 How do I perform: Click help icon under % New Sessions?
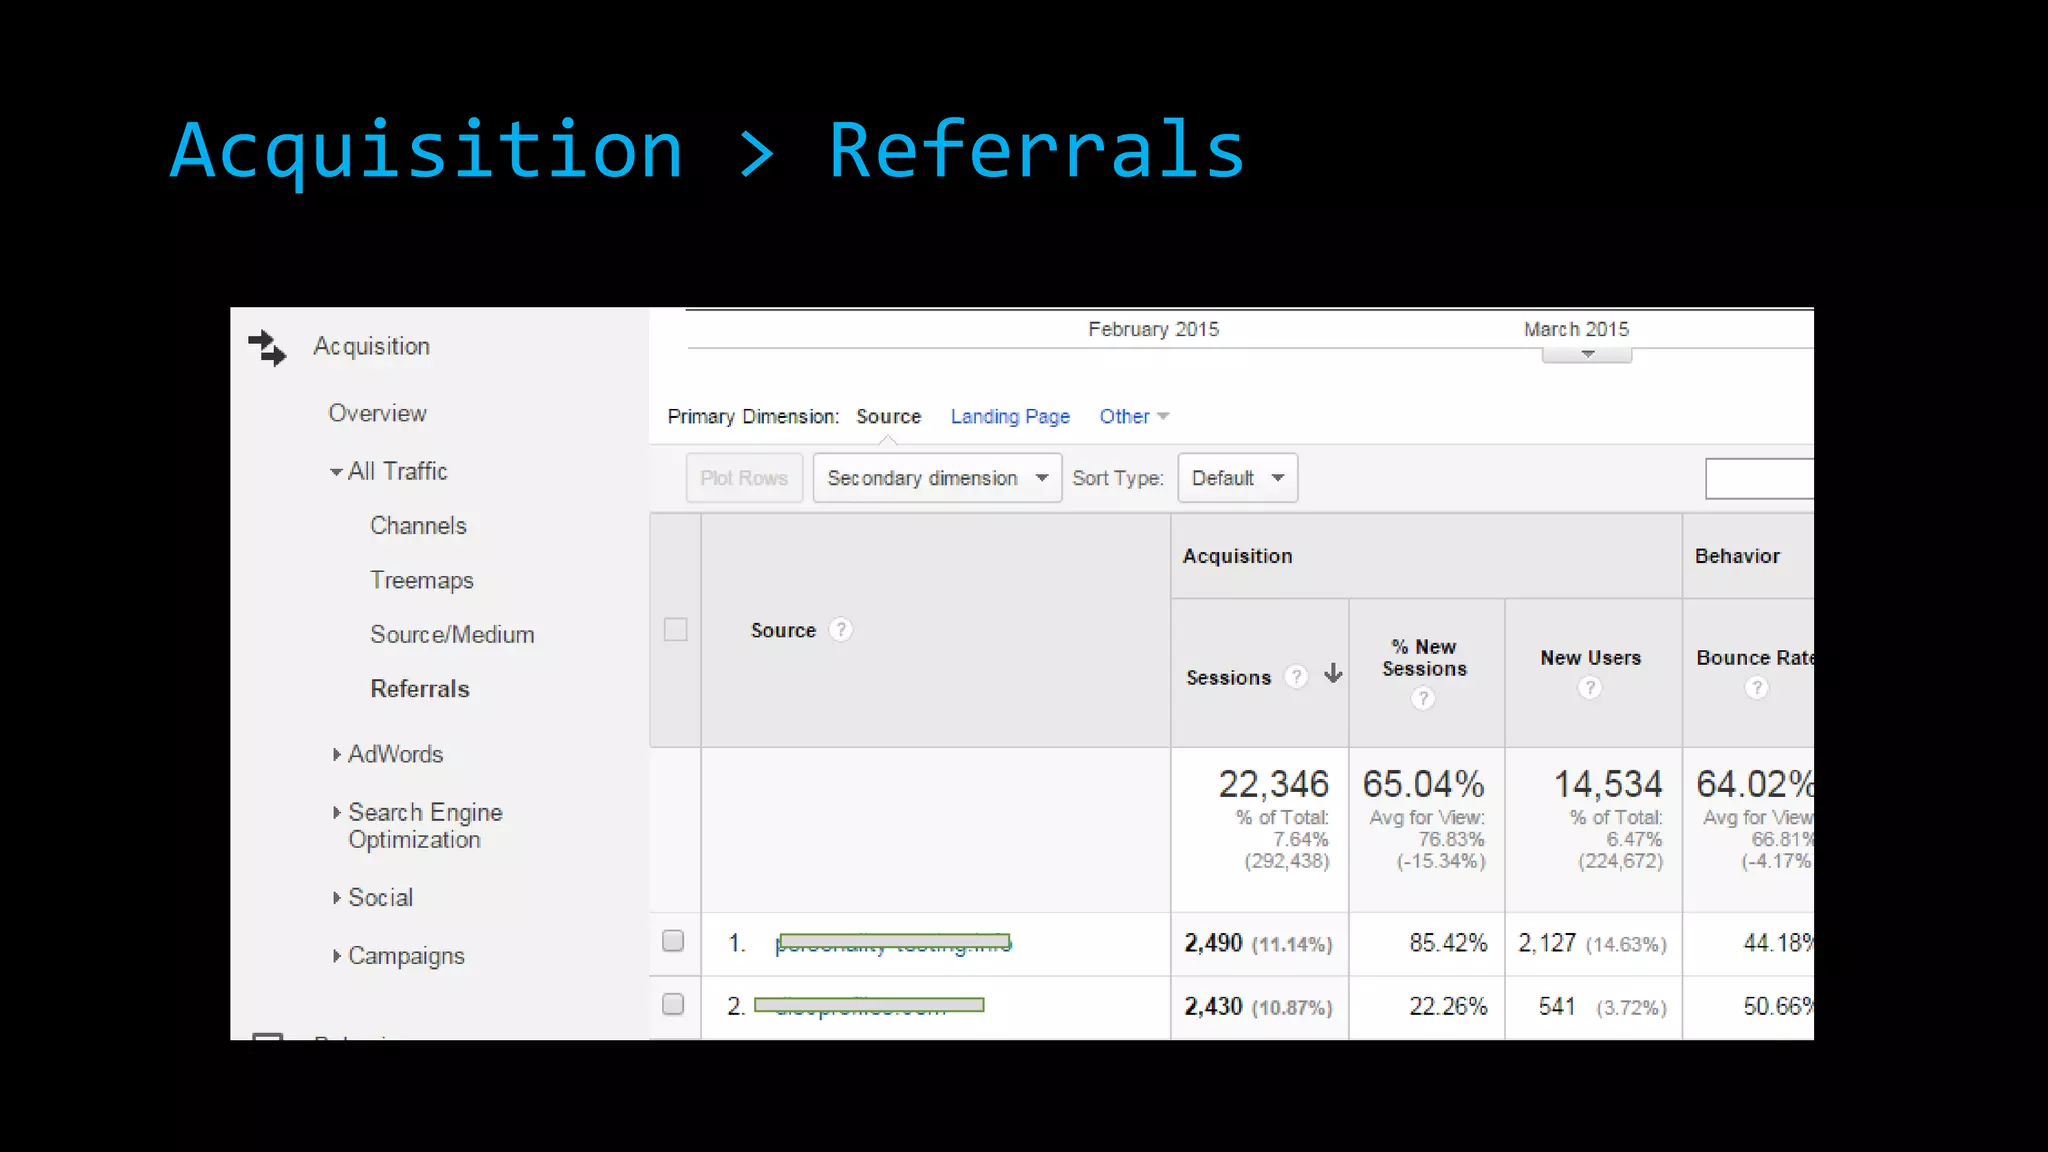coord(1423,698)
